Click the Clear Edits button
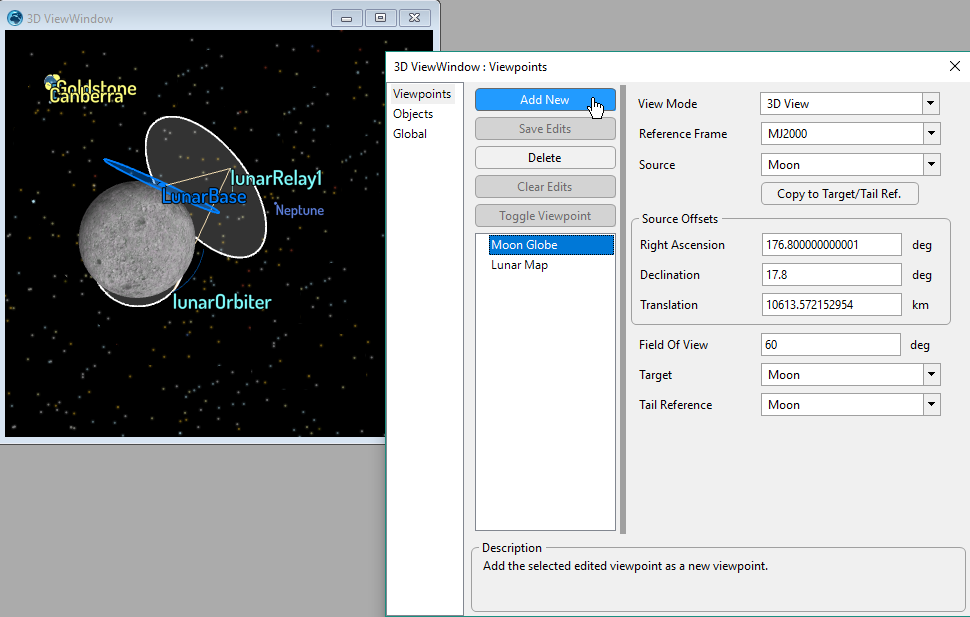This screenshot has height=617, width=970. point(545,187)
